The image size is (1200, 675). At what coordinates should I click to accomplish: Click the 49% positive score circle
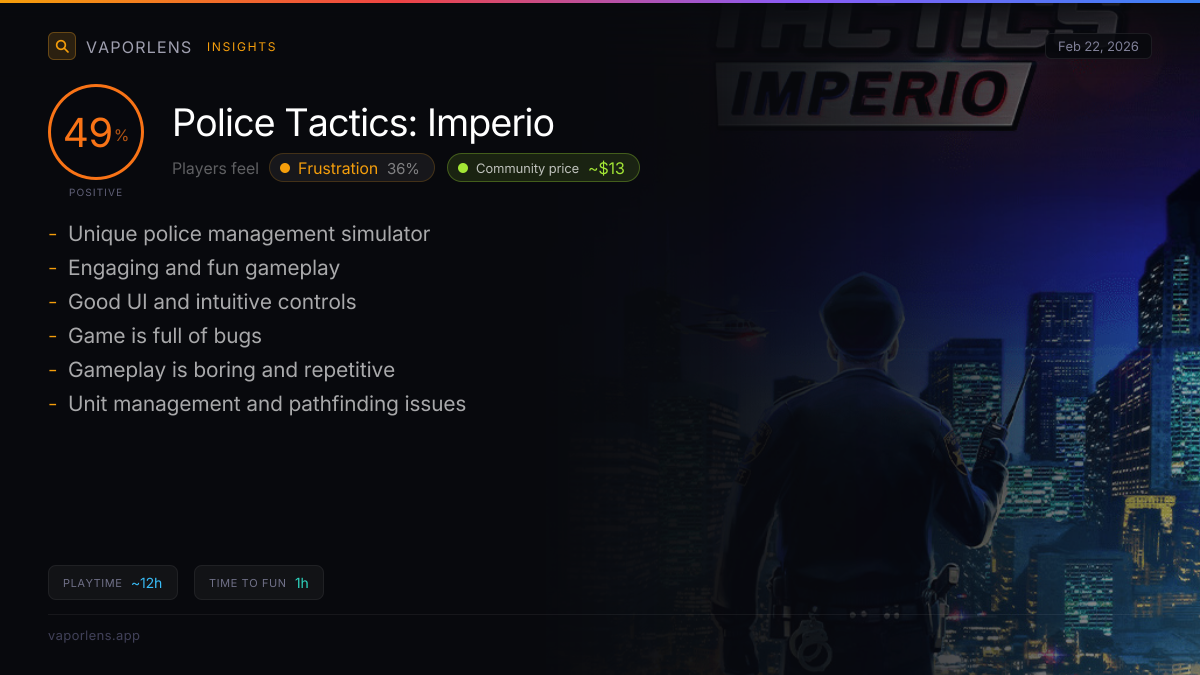[96, 132]
